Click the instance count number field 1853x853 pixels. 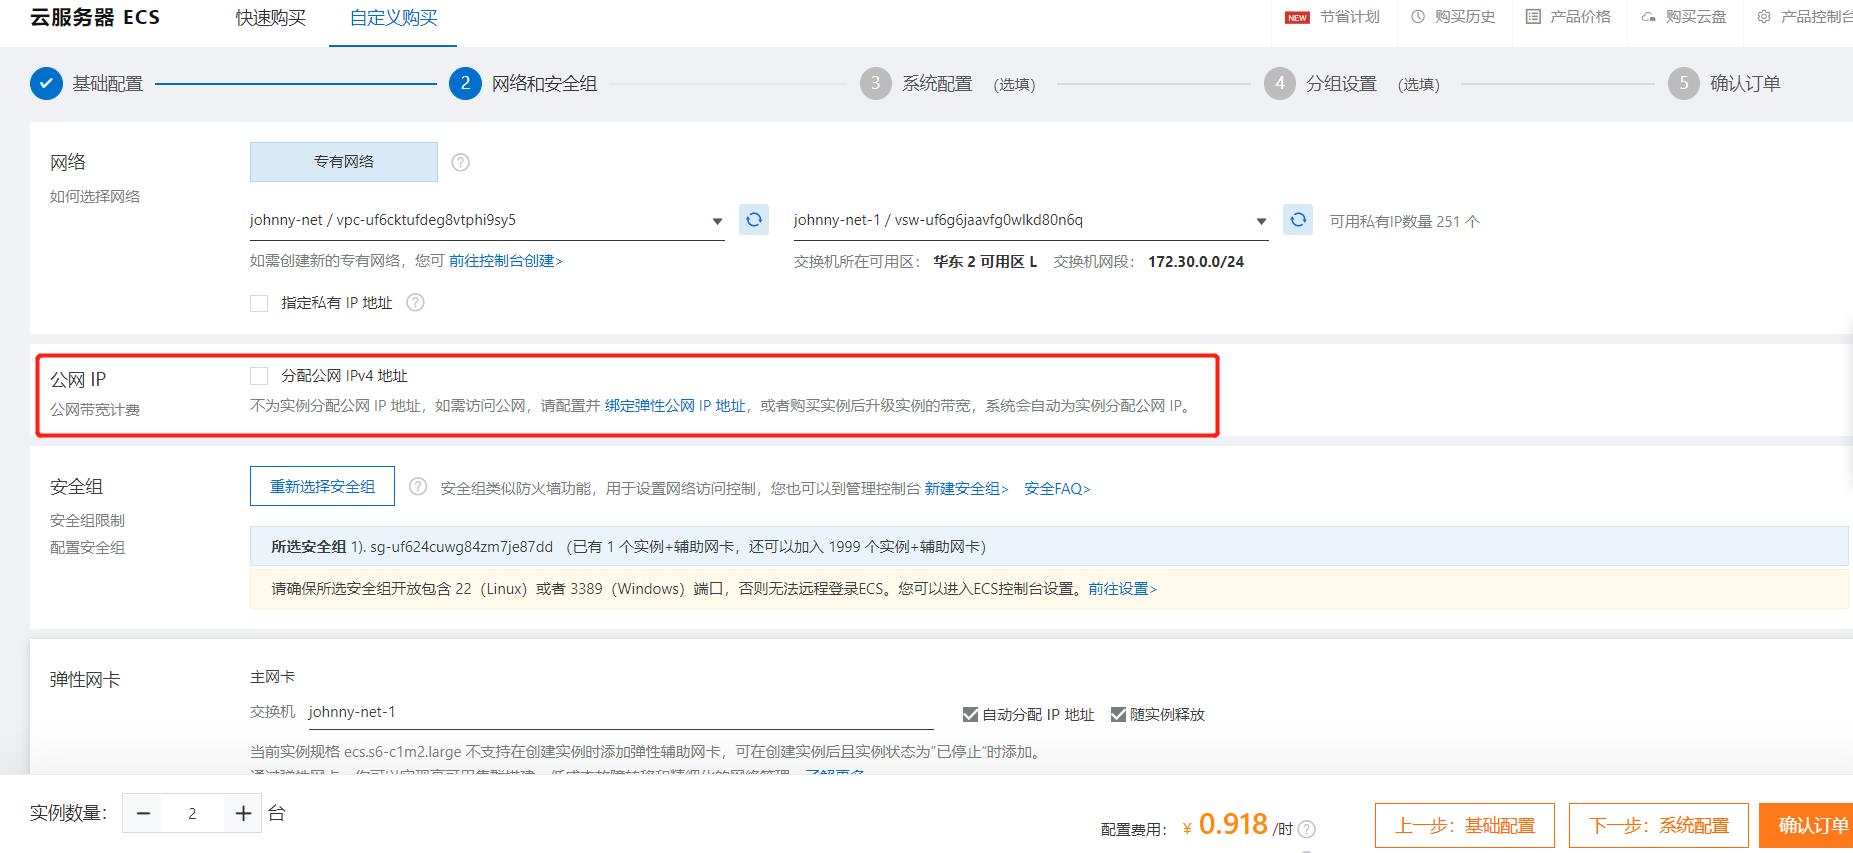point(192,814)
